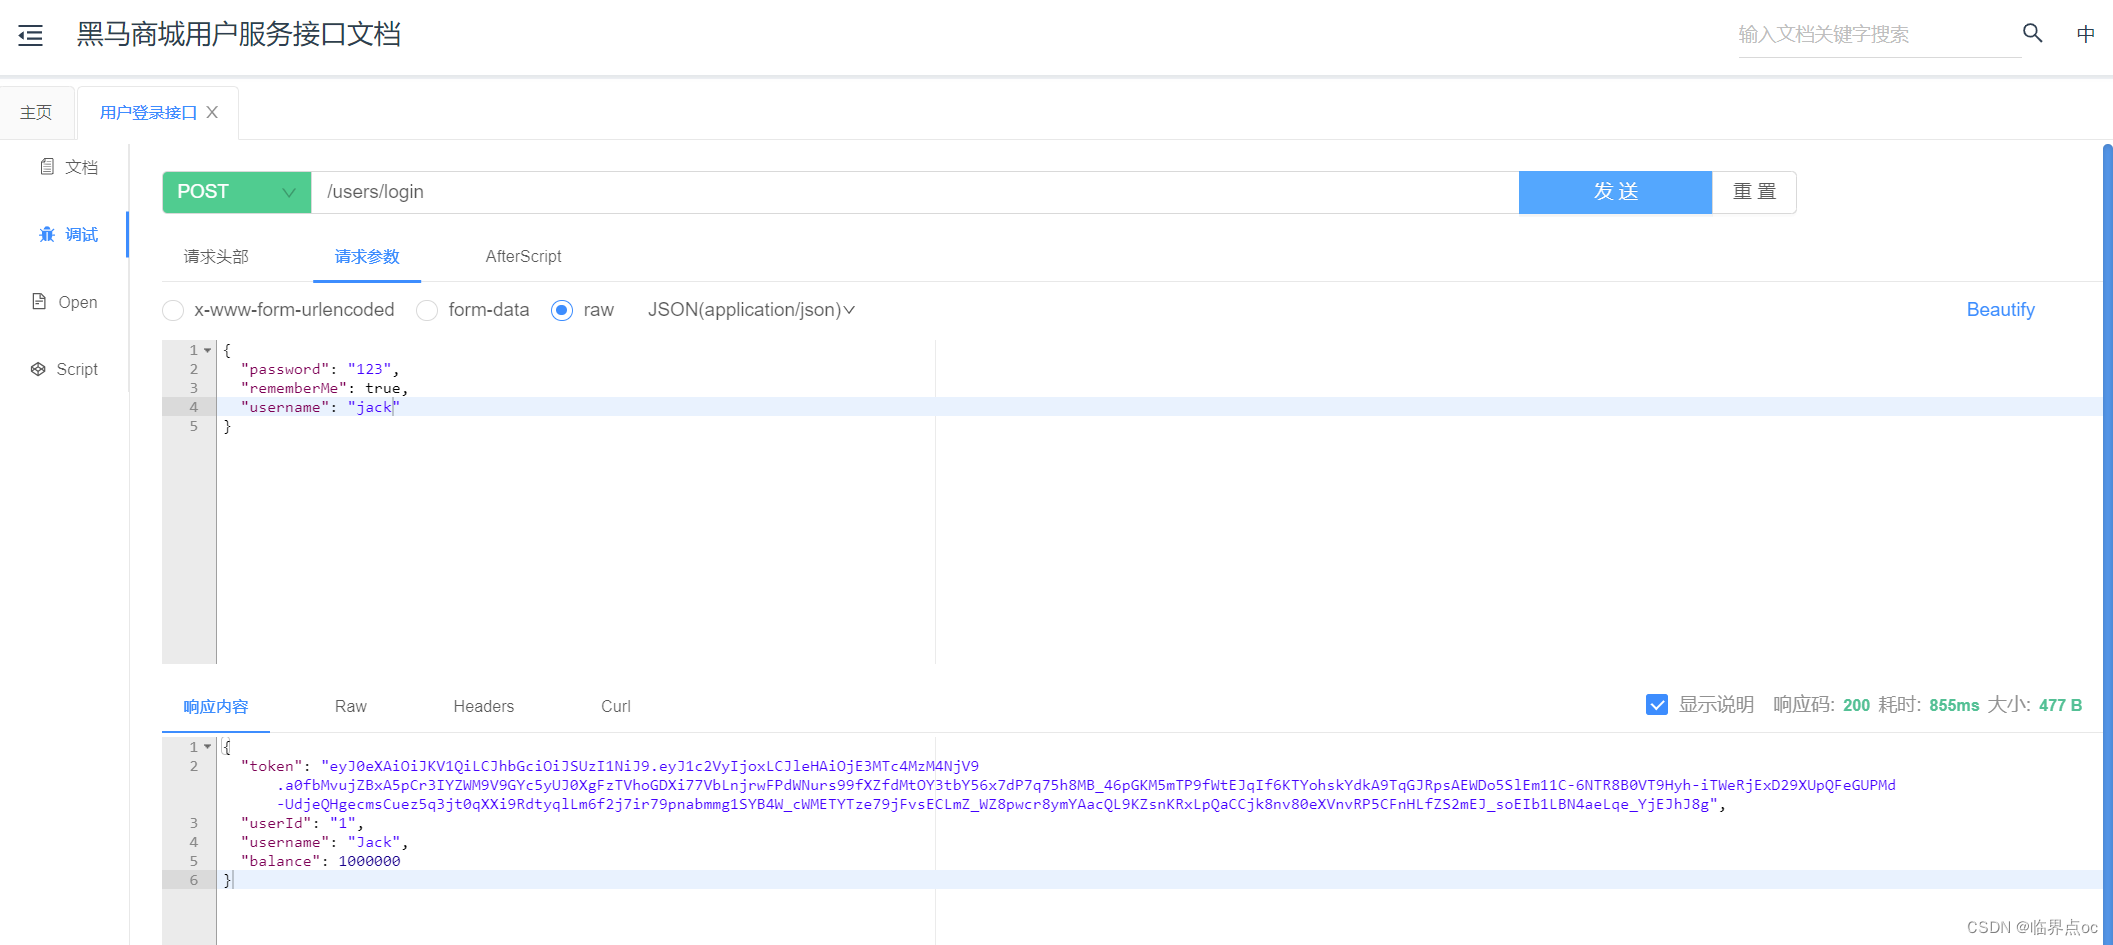Close the 用户登录接口 tab
Image resolution: width=2113 pixels, height=945 pixels.
point(212,112)
